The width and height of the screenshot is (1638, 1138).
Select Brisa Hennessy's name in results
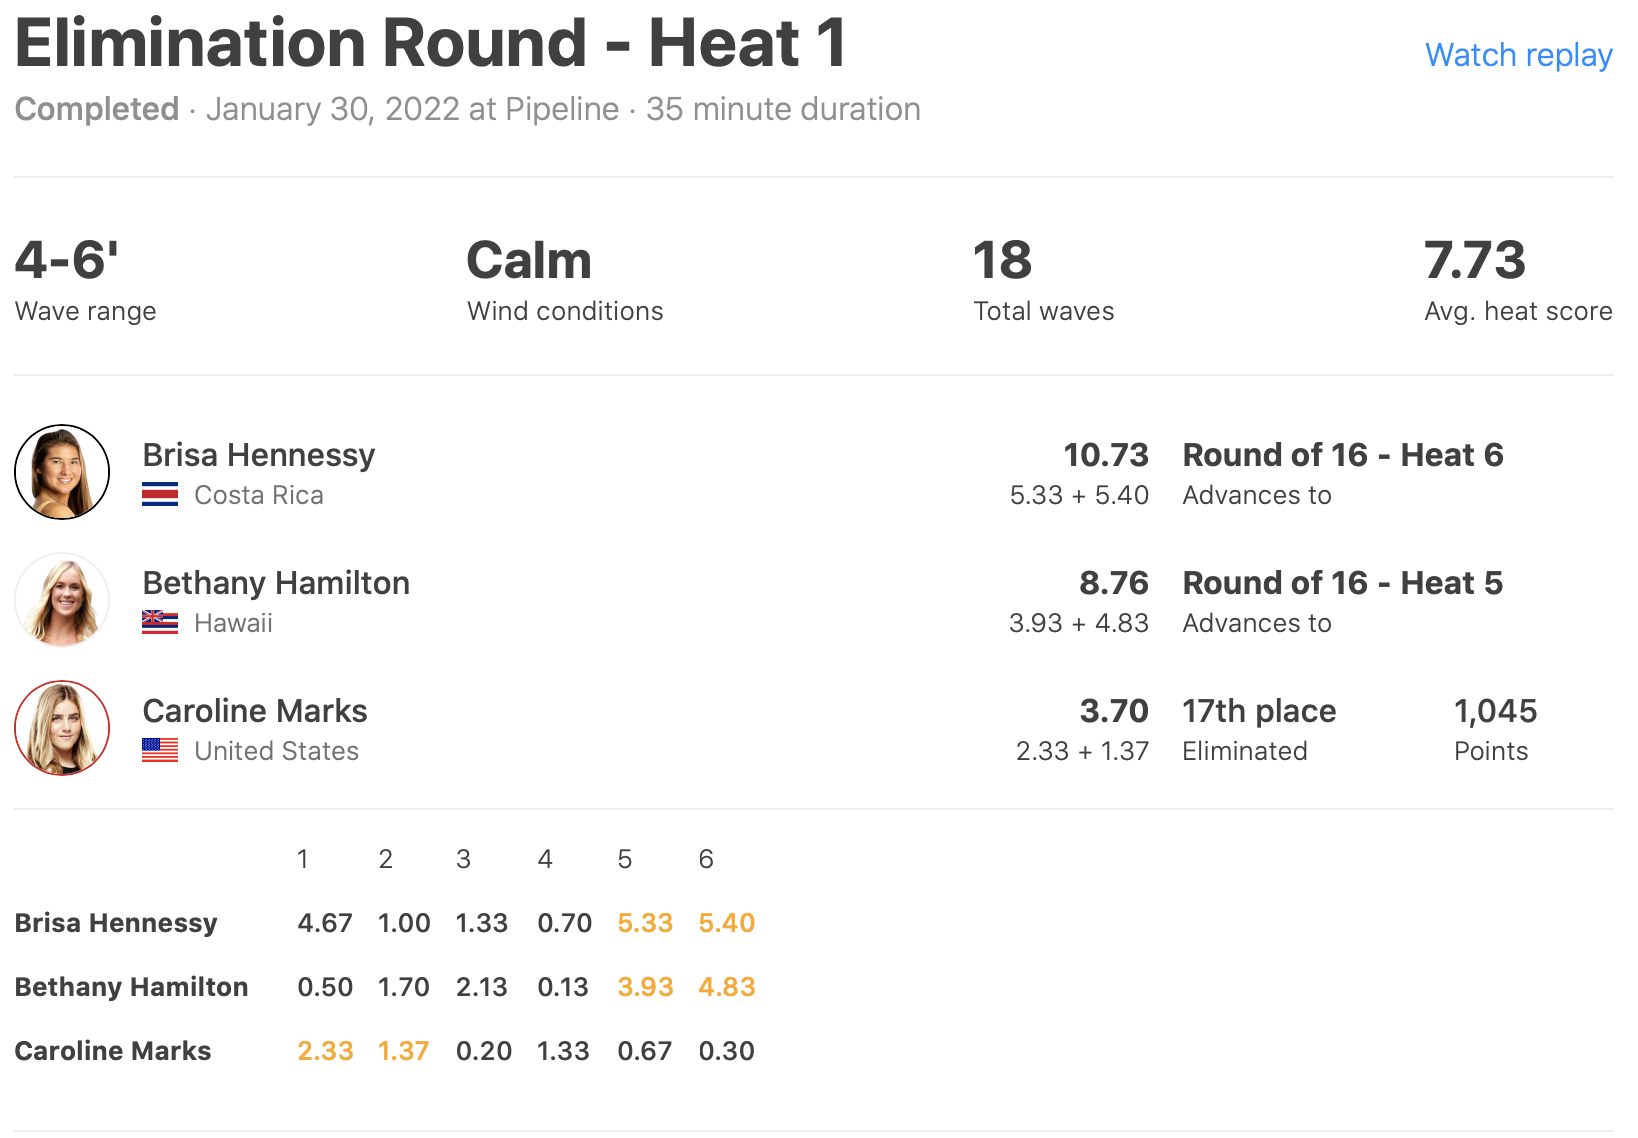coord(258,455)
